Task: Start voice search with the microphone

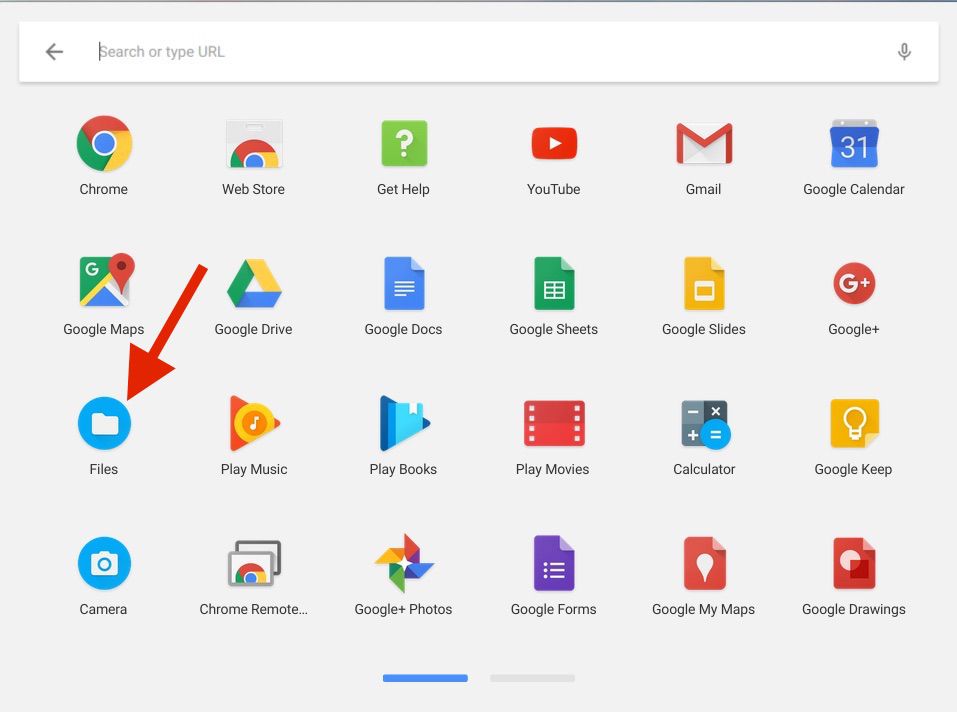Action: 904,51
